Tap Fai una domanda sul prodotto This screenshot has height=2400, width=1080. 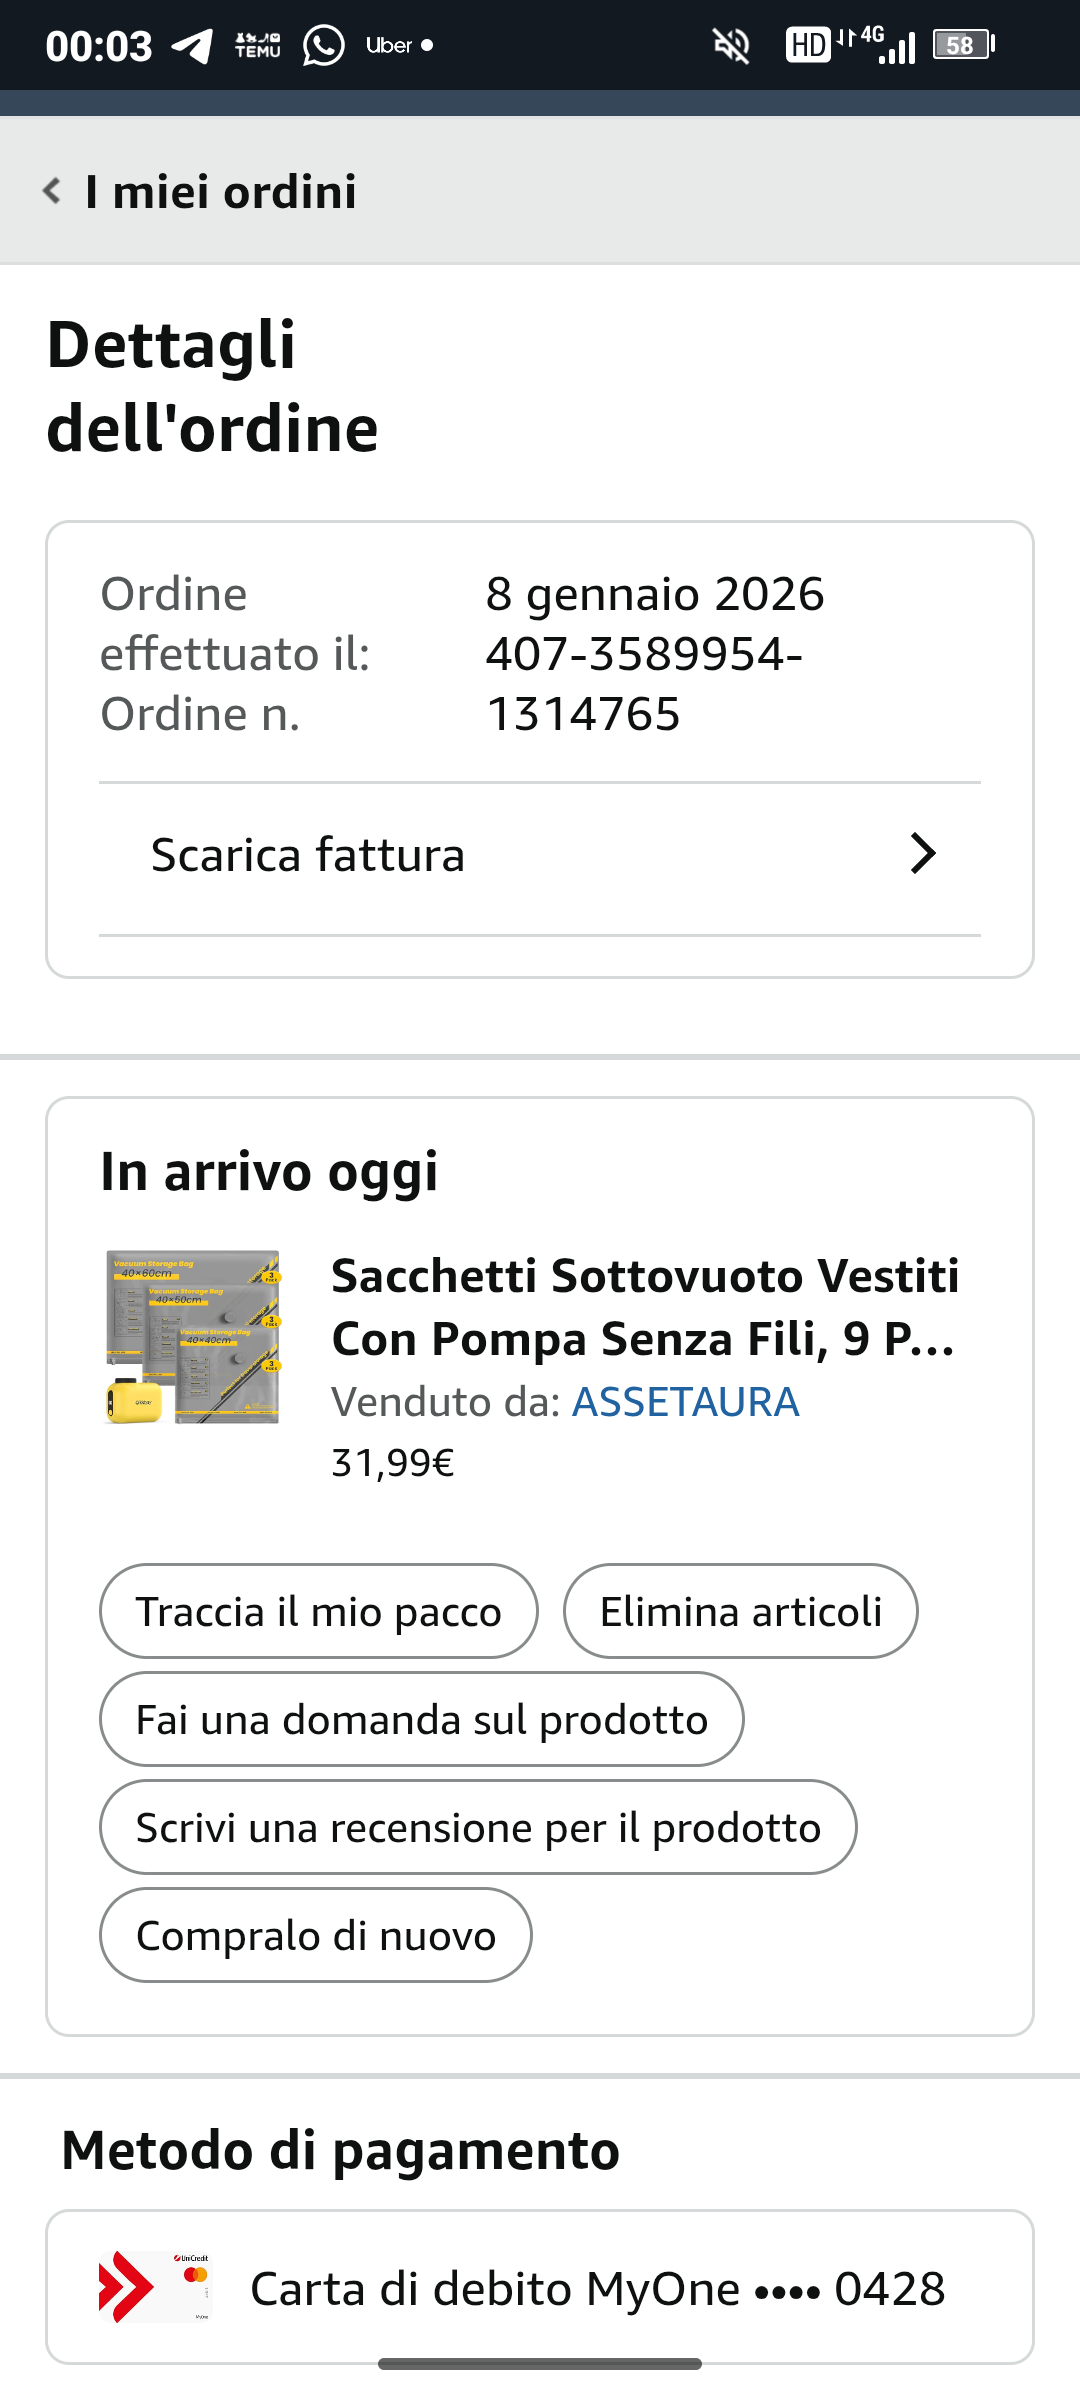click(421, 1720)
